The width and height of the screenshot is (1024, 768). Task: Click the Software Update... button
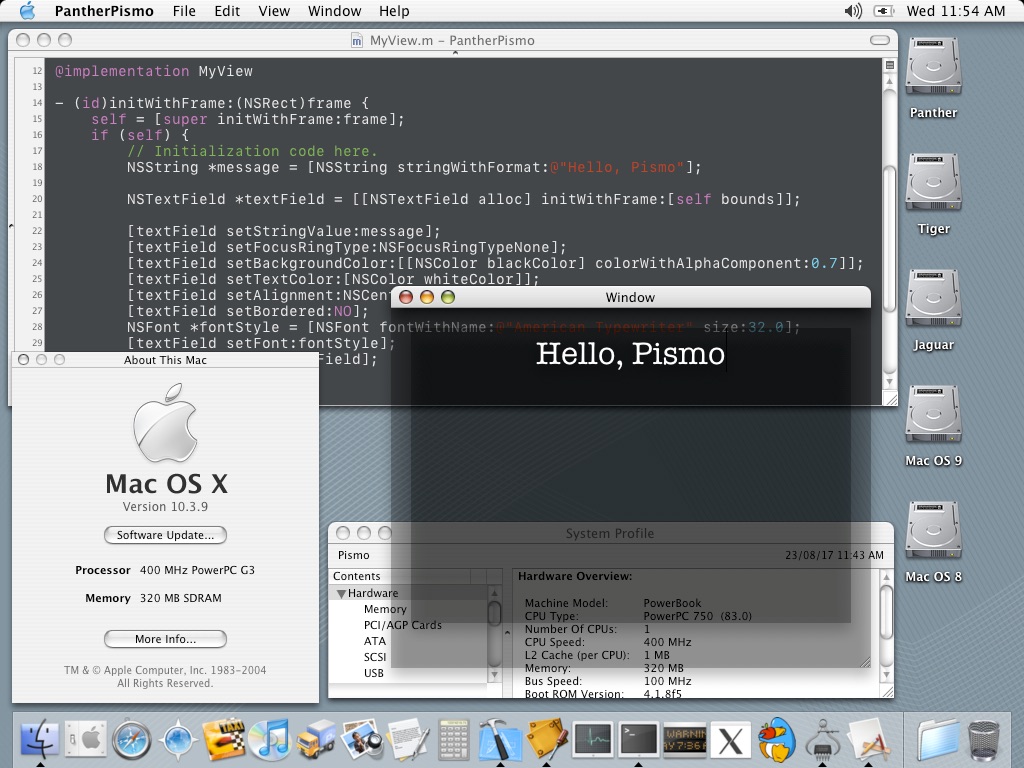(x=165, y=535)
